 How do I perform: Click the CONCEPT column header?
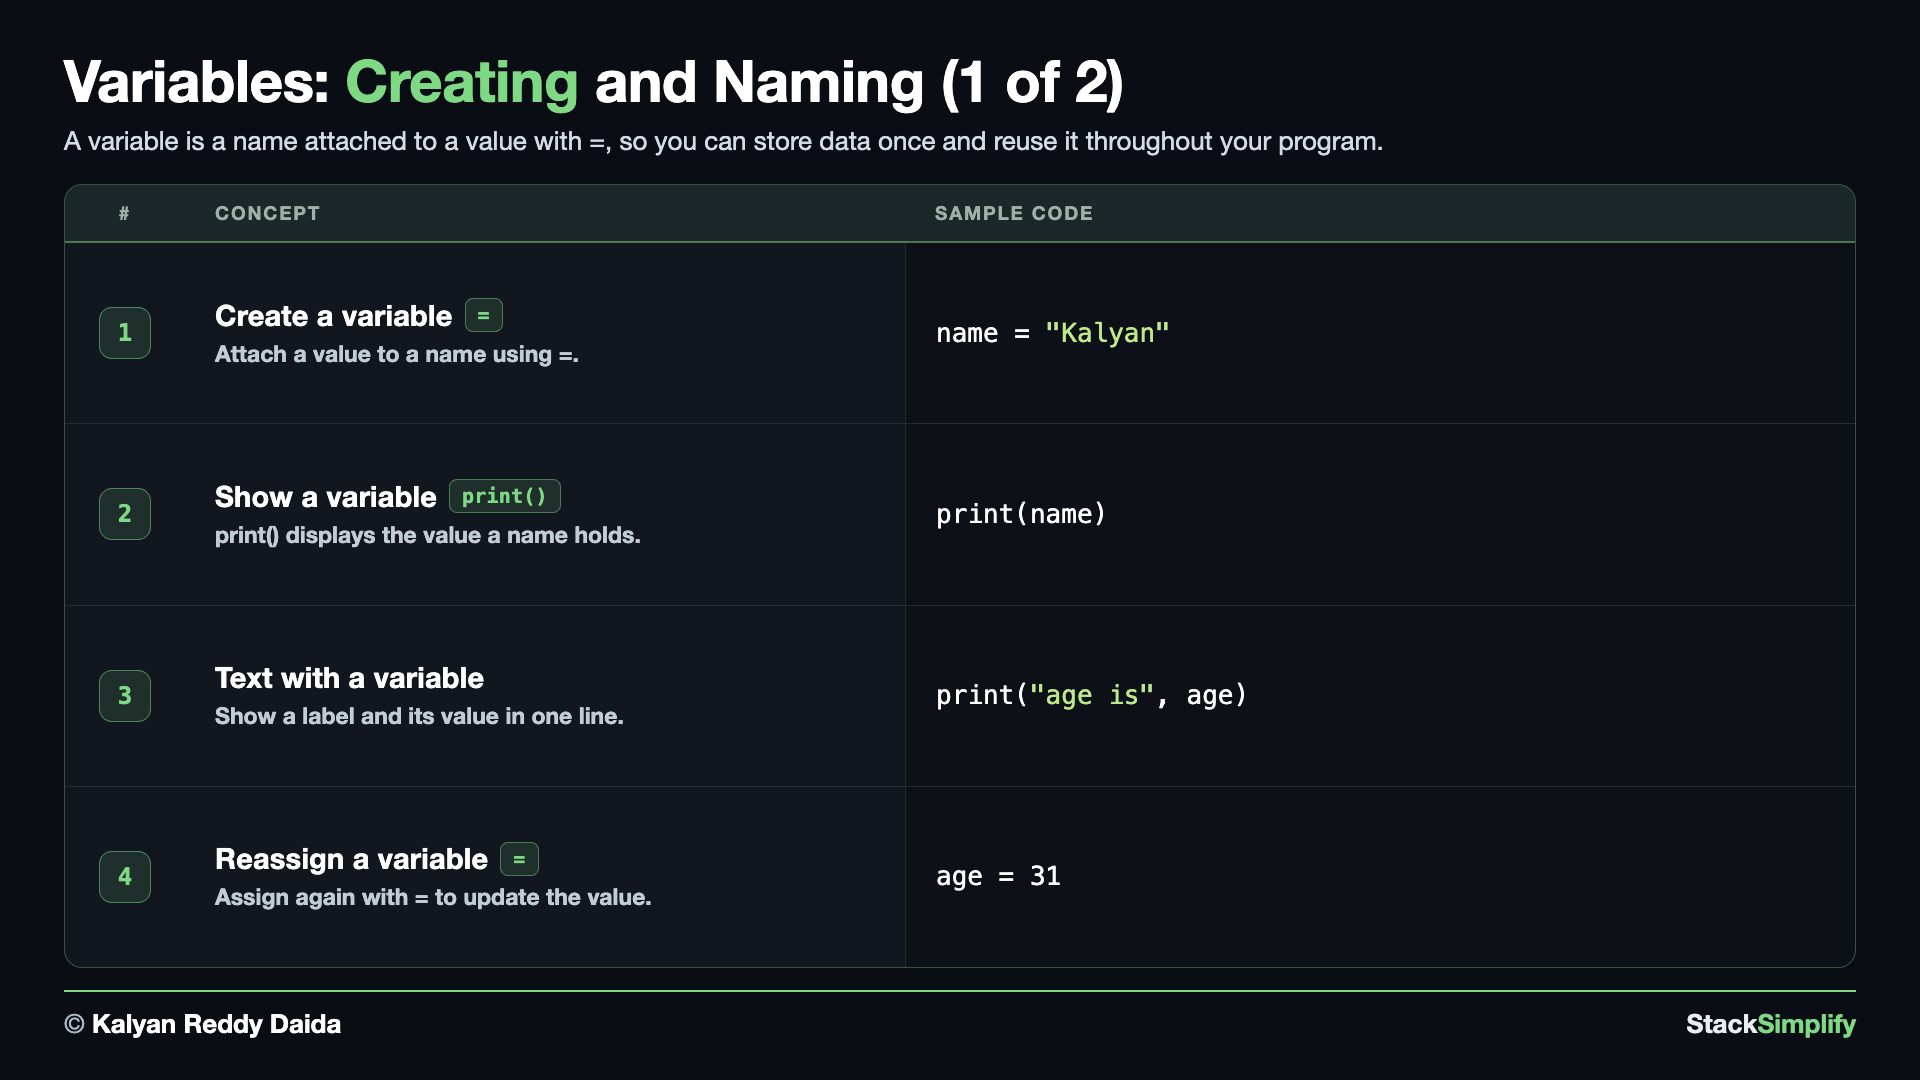tap(267, 213)
